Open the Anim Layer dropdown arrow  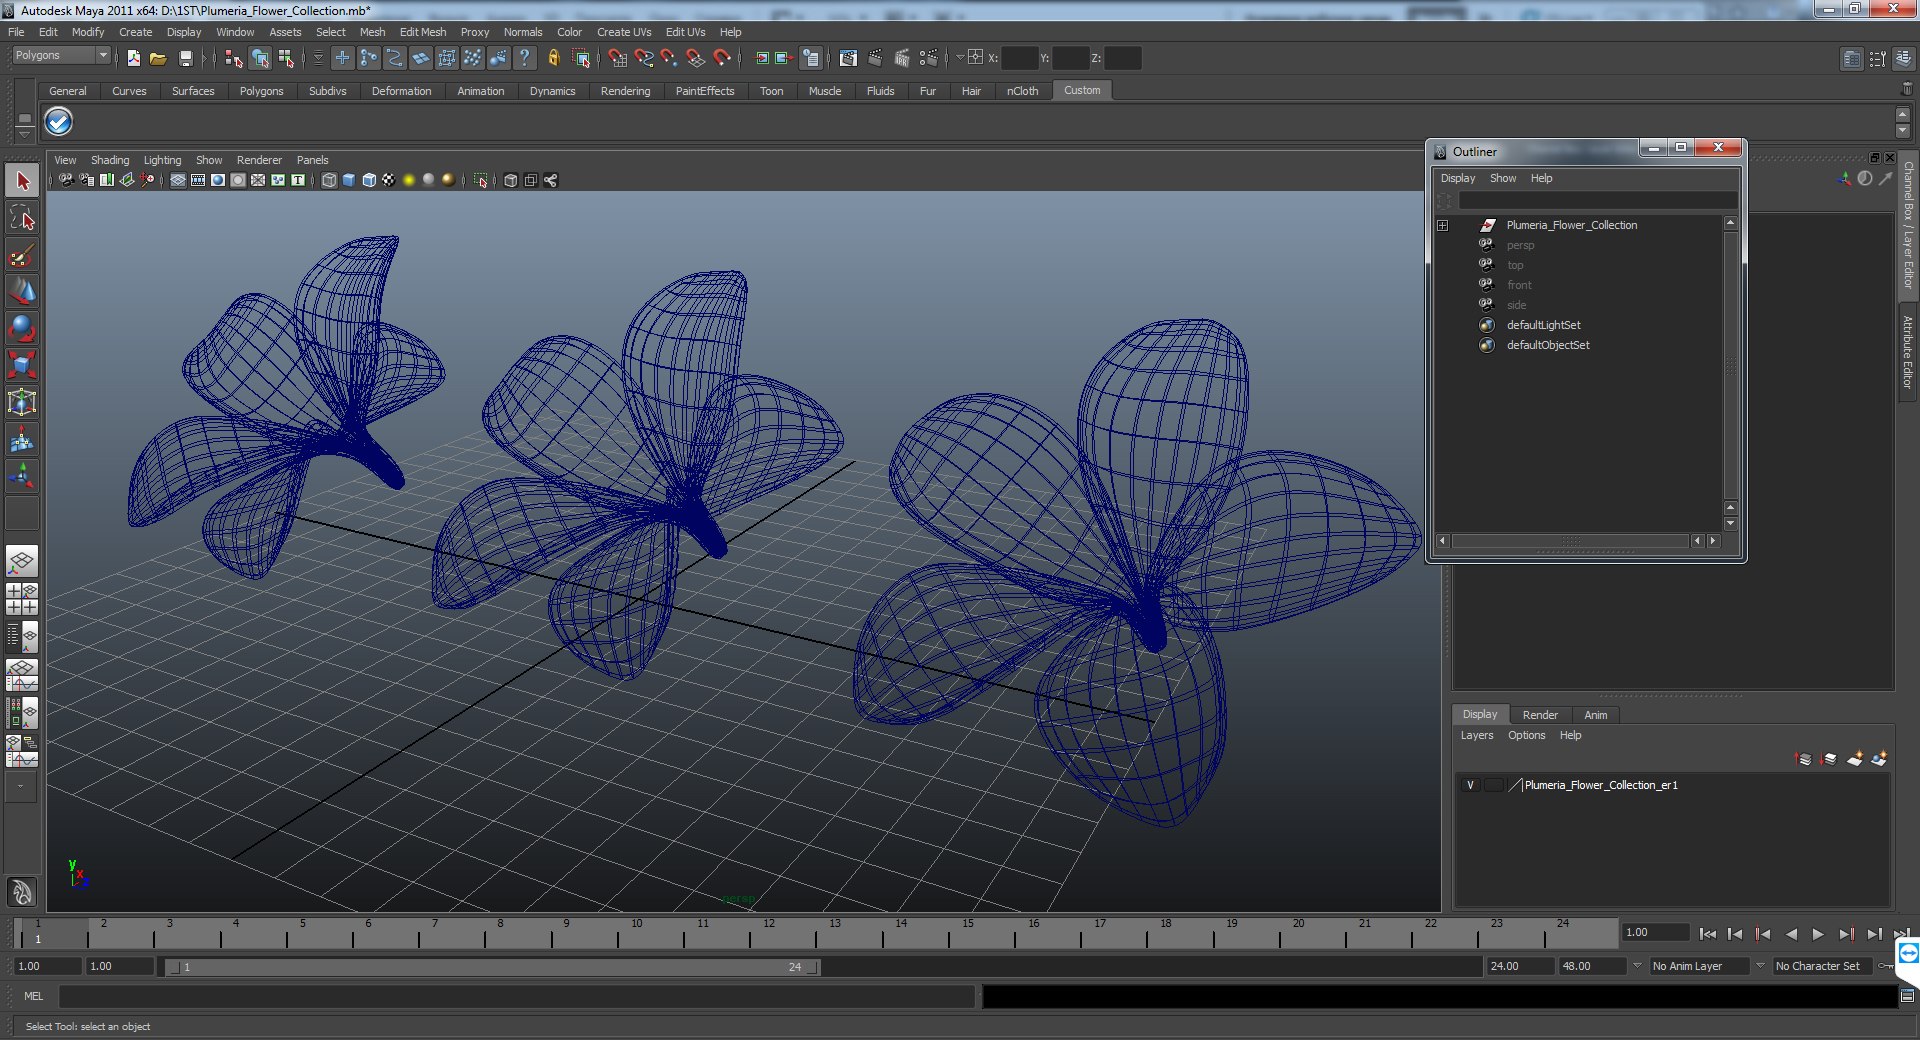[1637, 966]
